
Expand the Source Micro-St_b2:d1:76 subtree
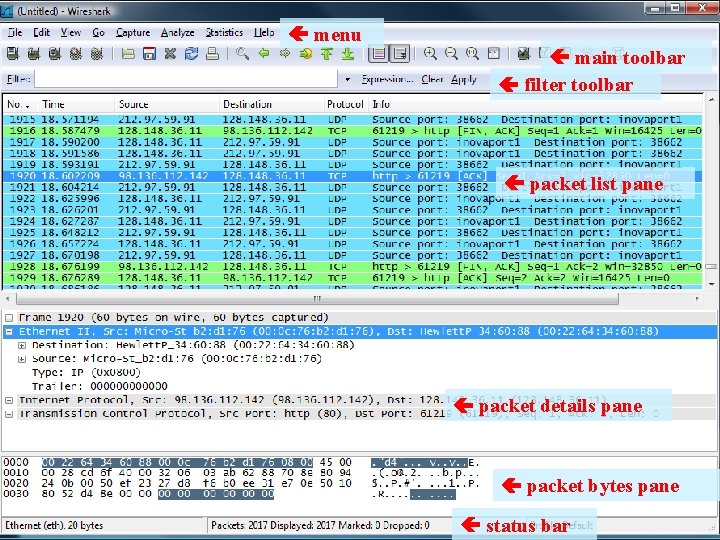(22, 359)
